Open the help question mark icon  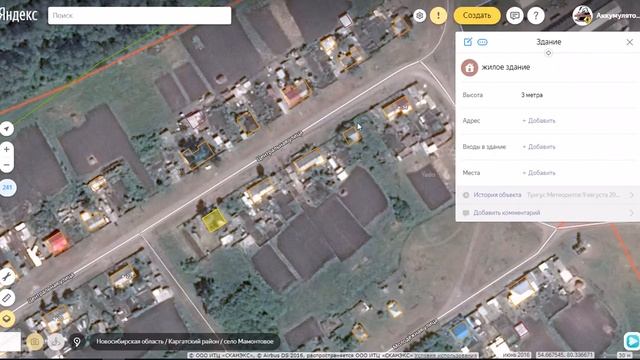(x=536, y=16)
